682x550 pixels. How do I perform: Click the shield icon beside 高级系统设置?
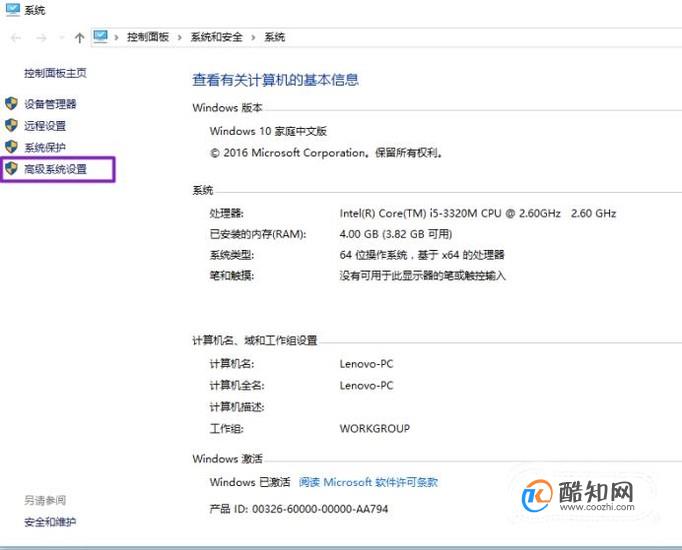pyautogui.click(x=11, y=168)
